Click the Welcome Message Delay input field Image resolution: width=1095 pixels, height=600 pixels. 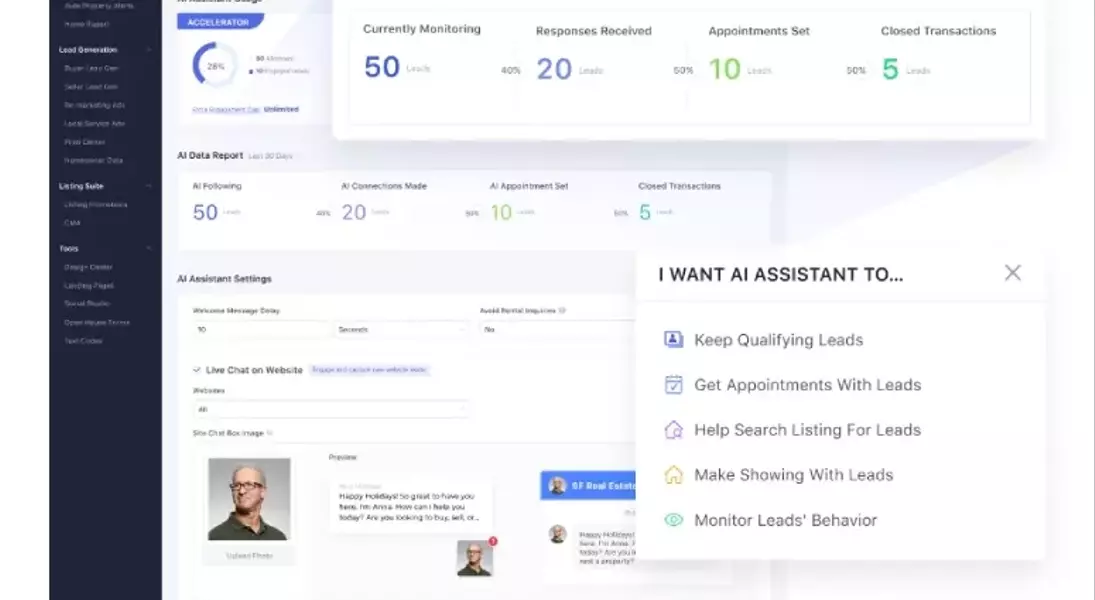(x=260, y=329)
